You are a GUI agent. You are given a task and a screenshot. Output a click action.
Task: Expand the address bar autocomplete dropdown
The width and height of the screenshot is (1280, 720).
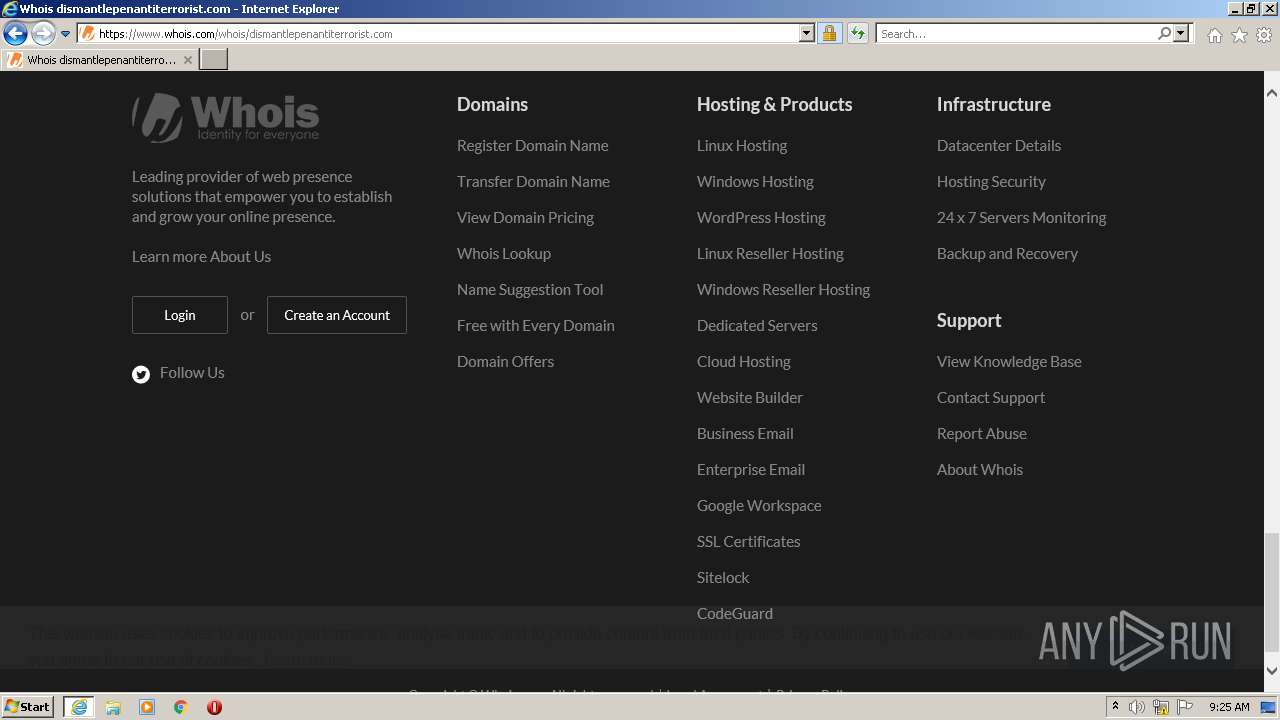[x=807, y=33]
